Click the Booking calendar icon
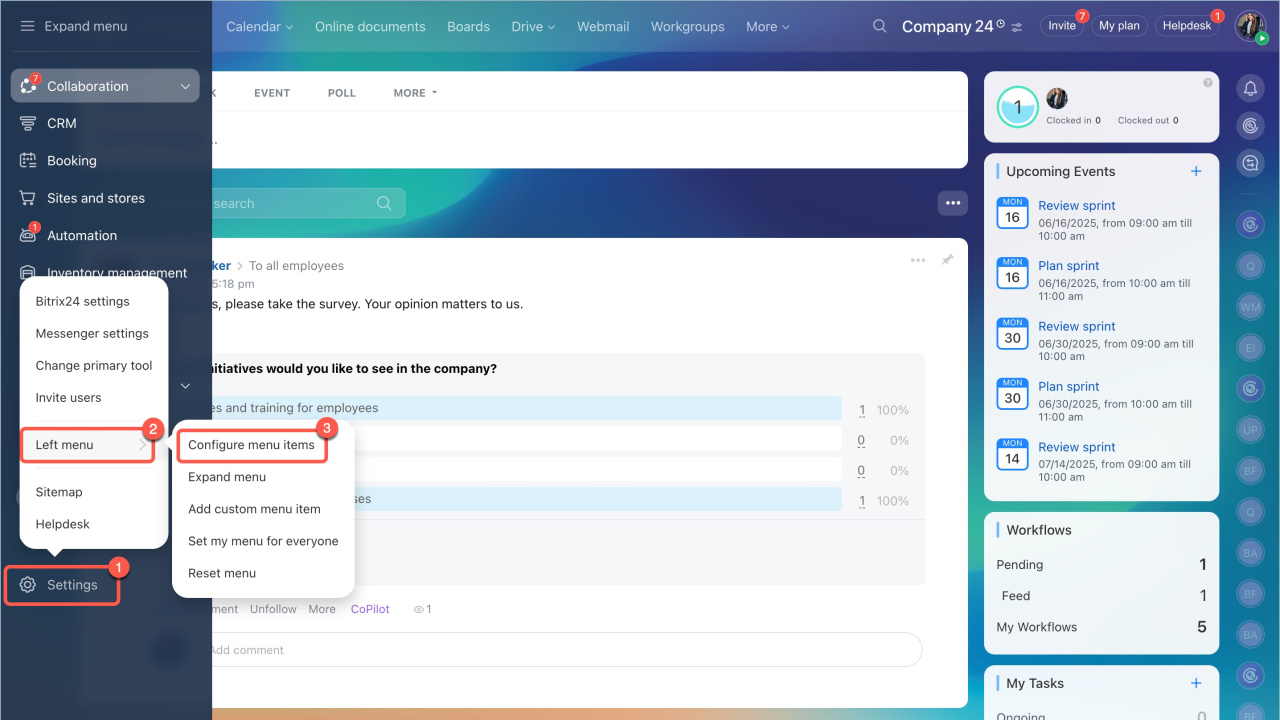 [28, 160]
